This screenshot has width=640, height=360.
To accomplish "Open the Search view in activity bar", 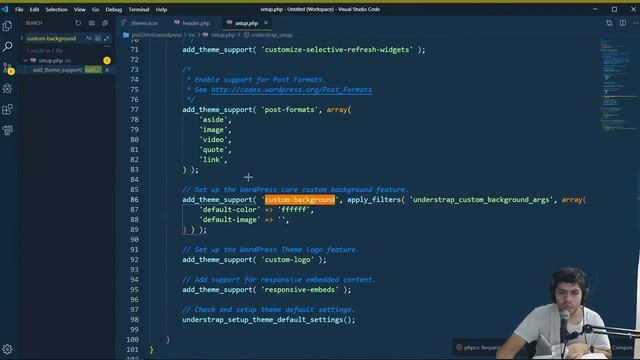I will tap(7, 47).
